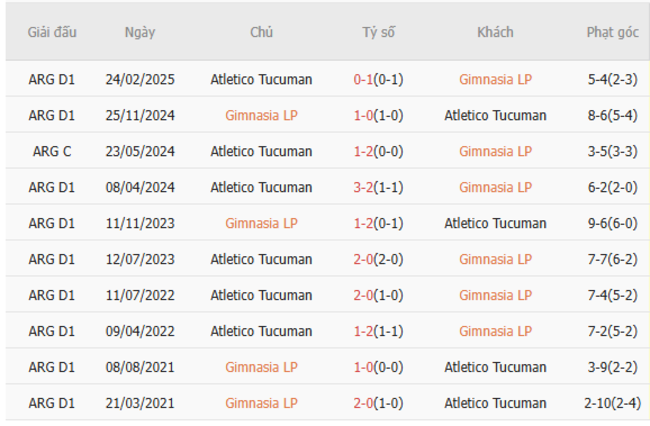This screenshot has width=650, height=426.
Task: Select Gimnasia LP in the 25/11/2024 row
Action: [261, 115]
